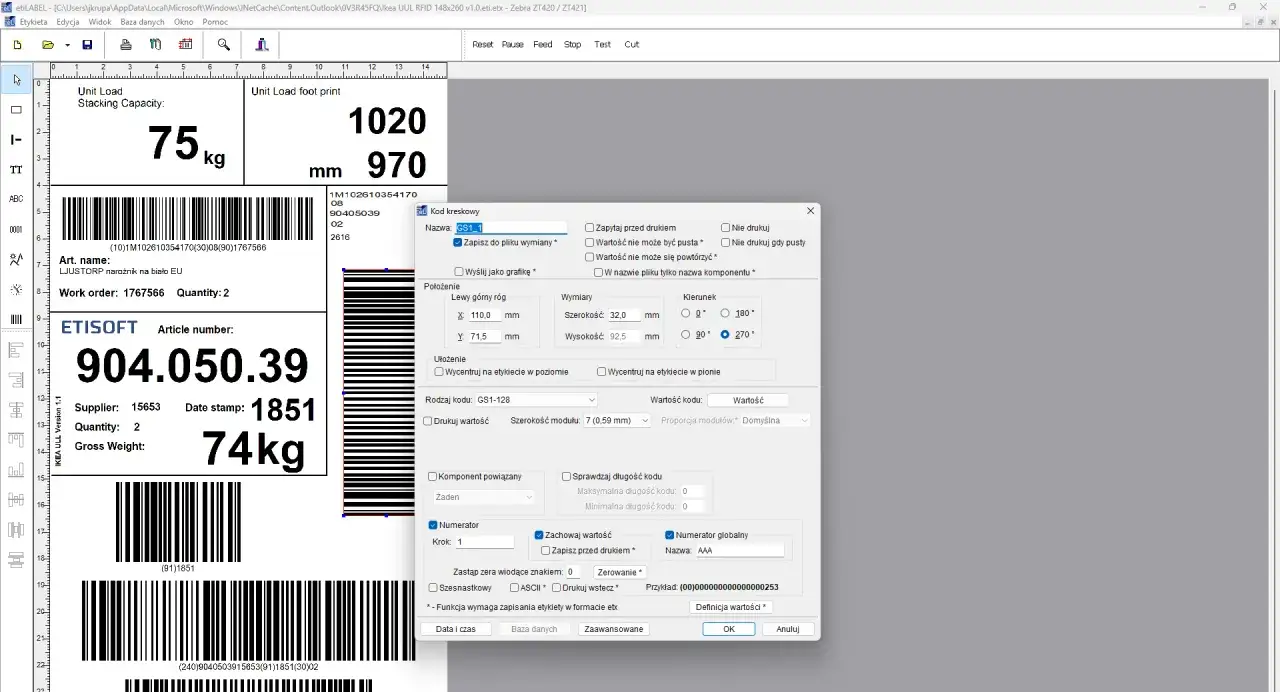
Task: Click the Feed printer command
Action: pyautogui.click(x=543, y=45)
